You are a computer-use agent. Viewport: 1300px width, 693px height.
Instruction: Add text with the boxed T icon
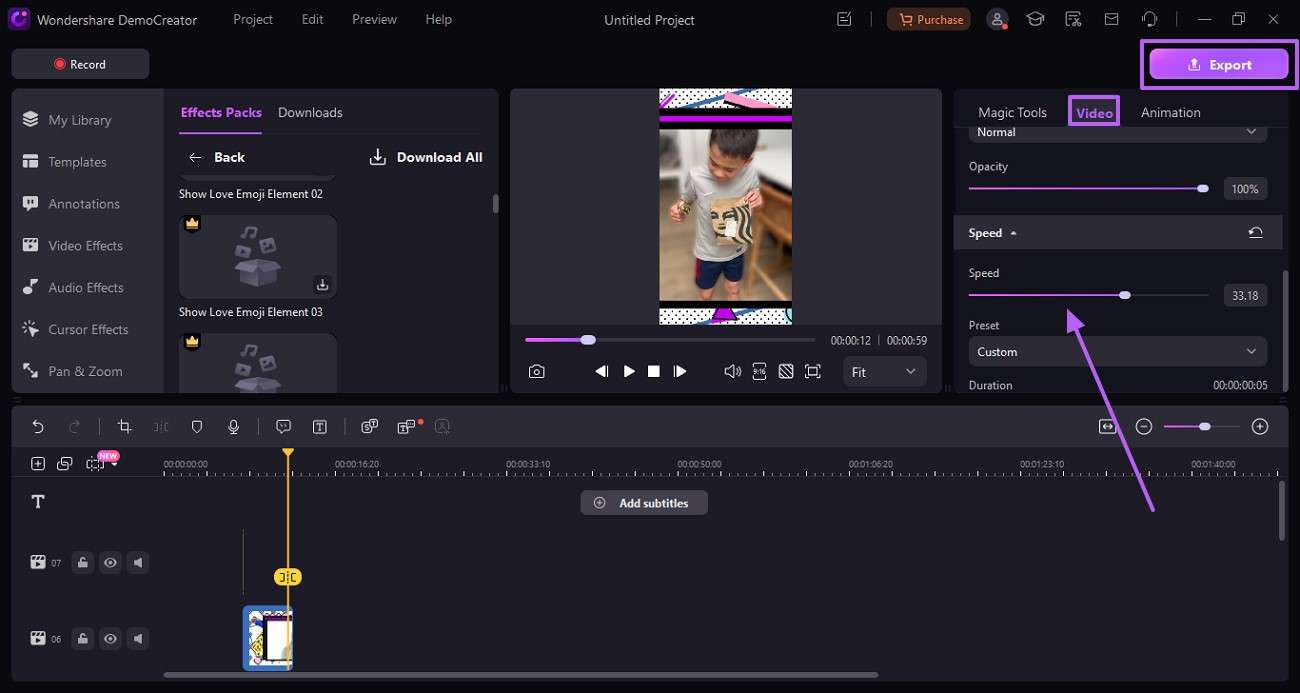[x=320, y=426]
